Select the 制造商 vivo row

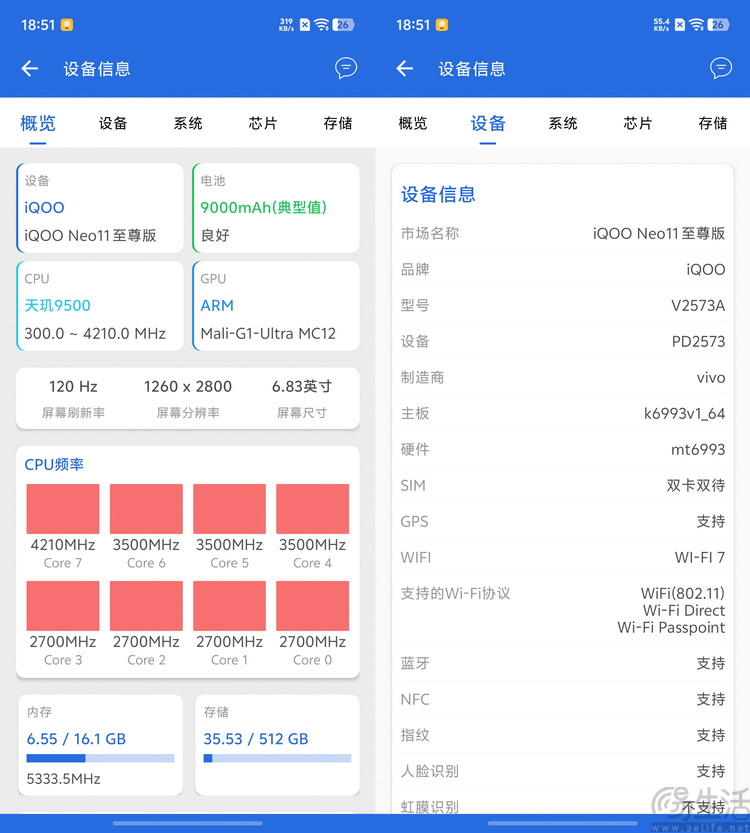(x=562, y=377)
